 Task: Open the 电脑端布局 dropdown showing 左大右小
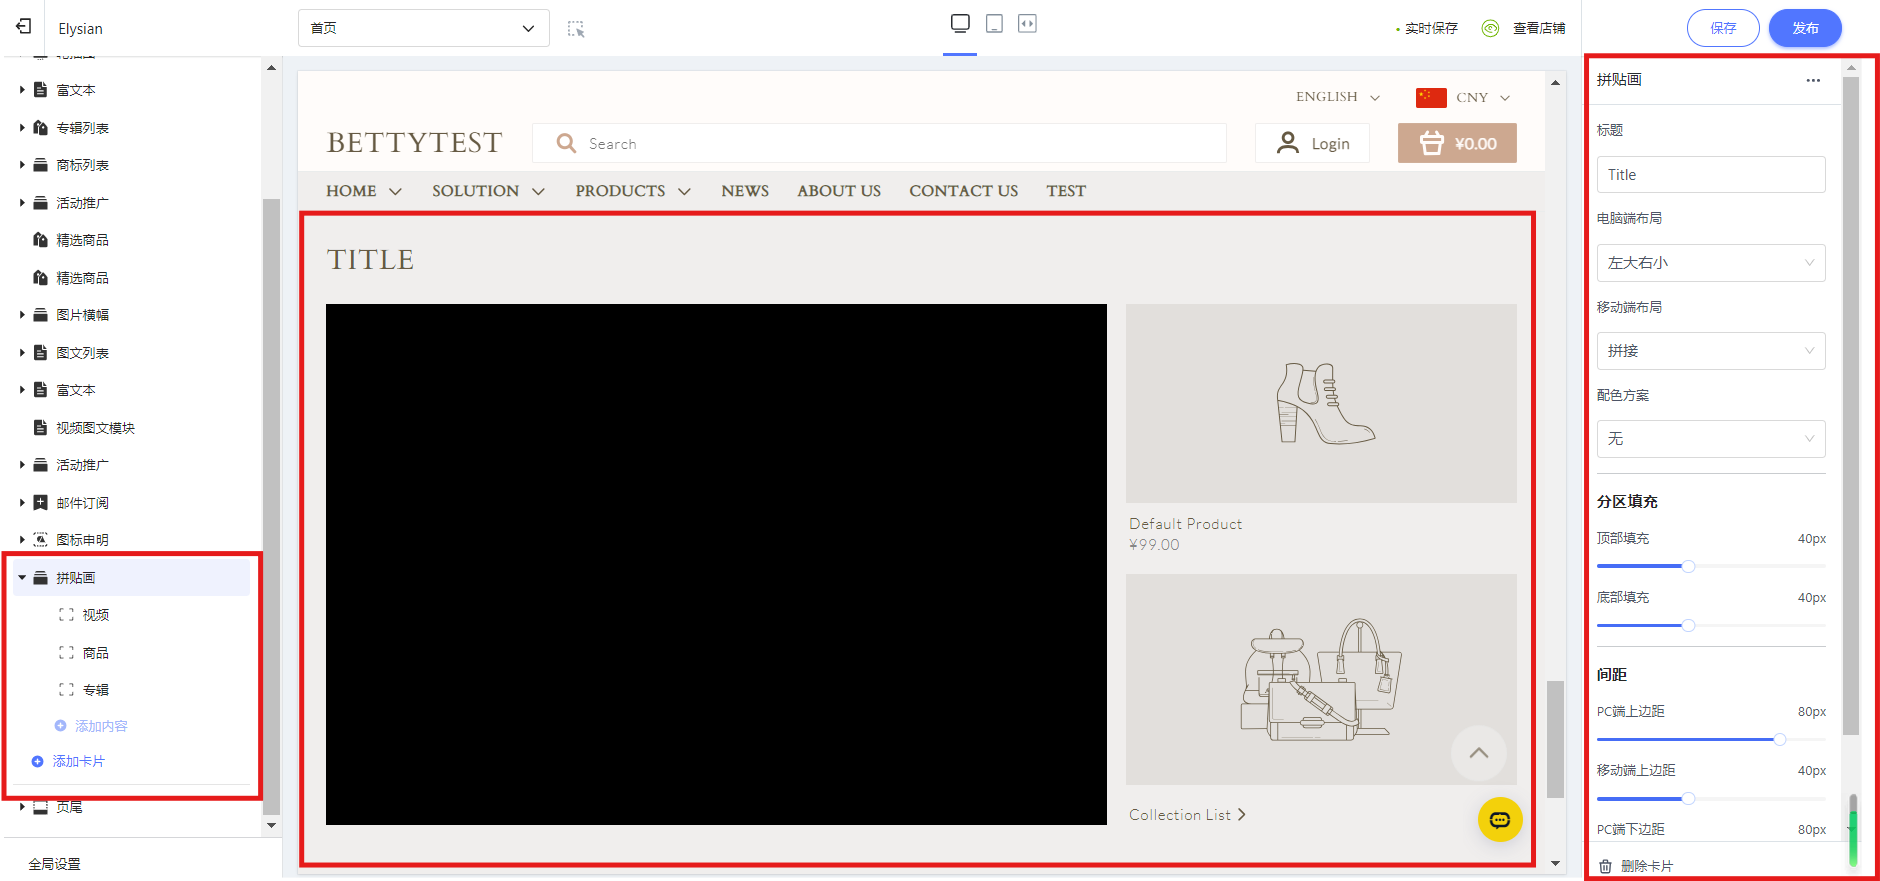(1710, 263)
